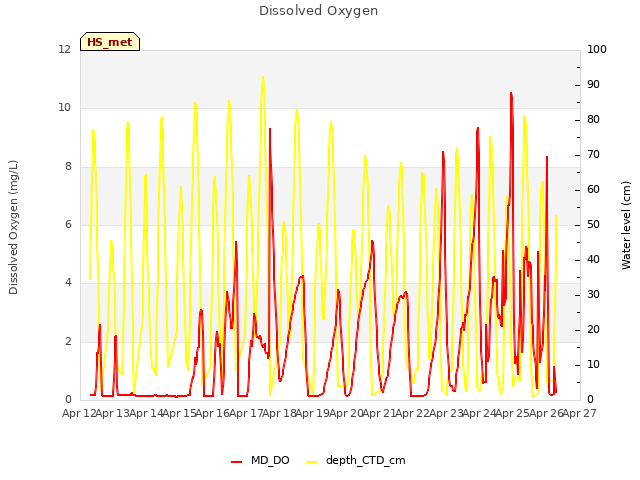Click the Apr 12 x-axis tick label
640x480 pixels.
pyautogui.click(x=79, y=413)
